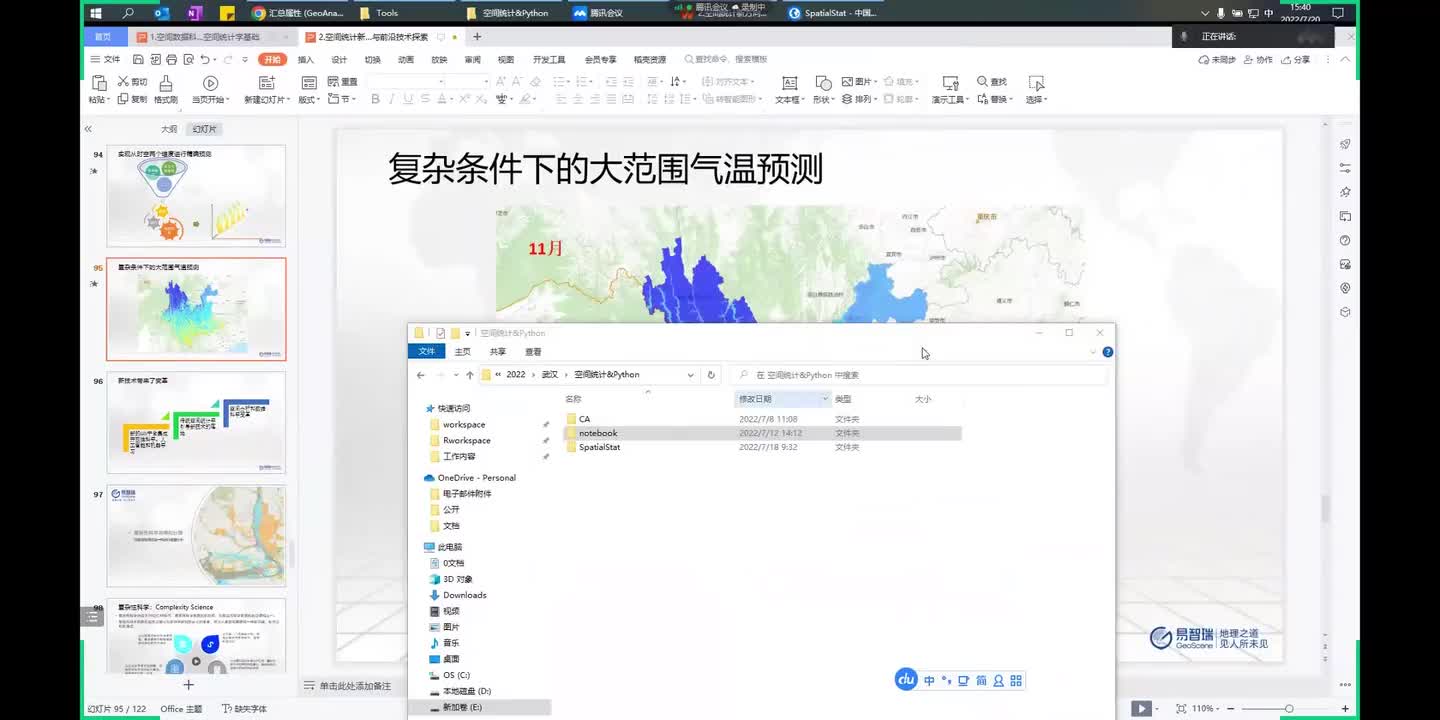Click the New Slide (新建幻灯片) icon
1440x720 pixels.
(x=266, y=83)
